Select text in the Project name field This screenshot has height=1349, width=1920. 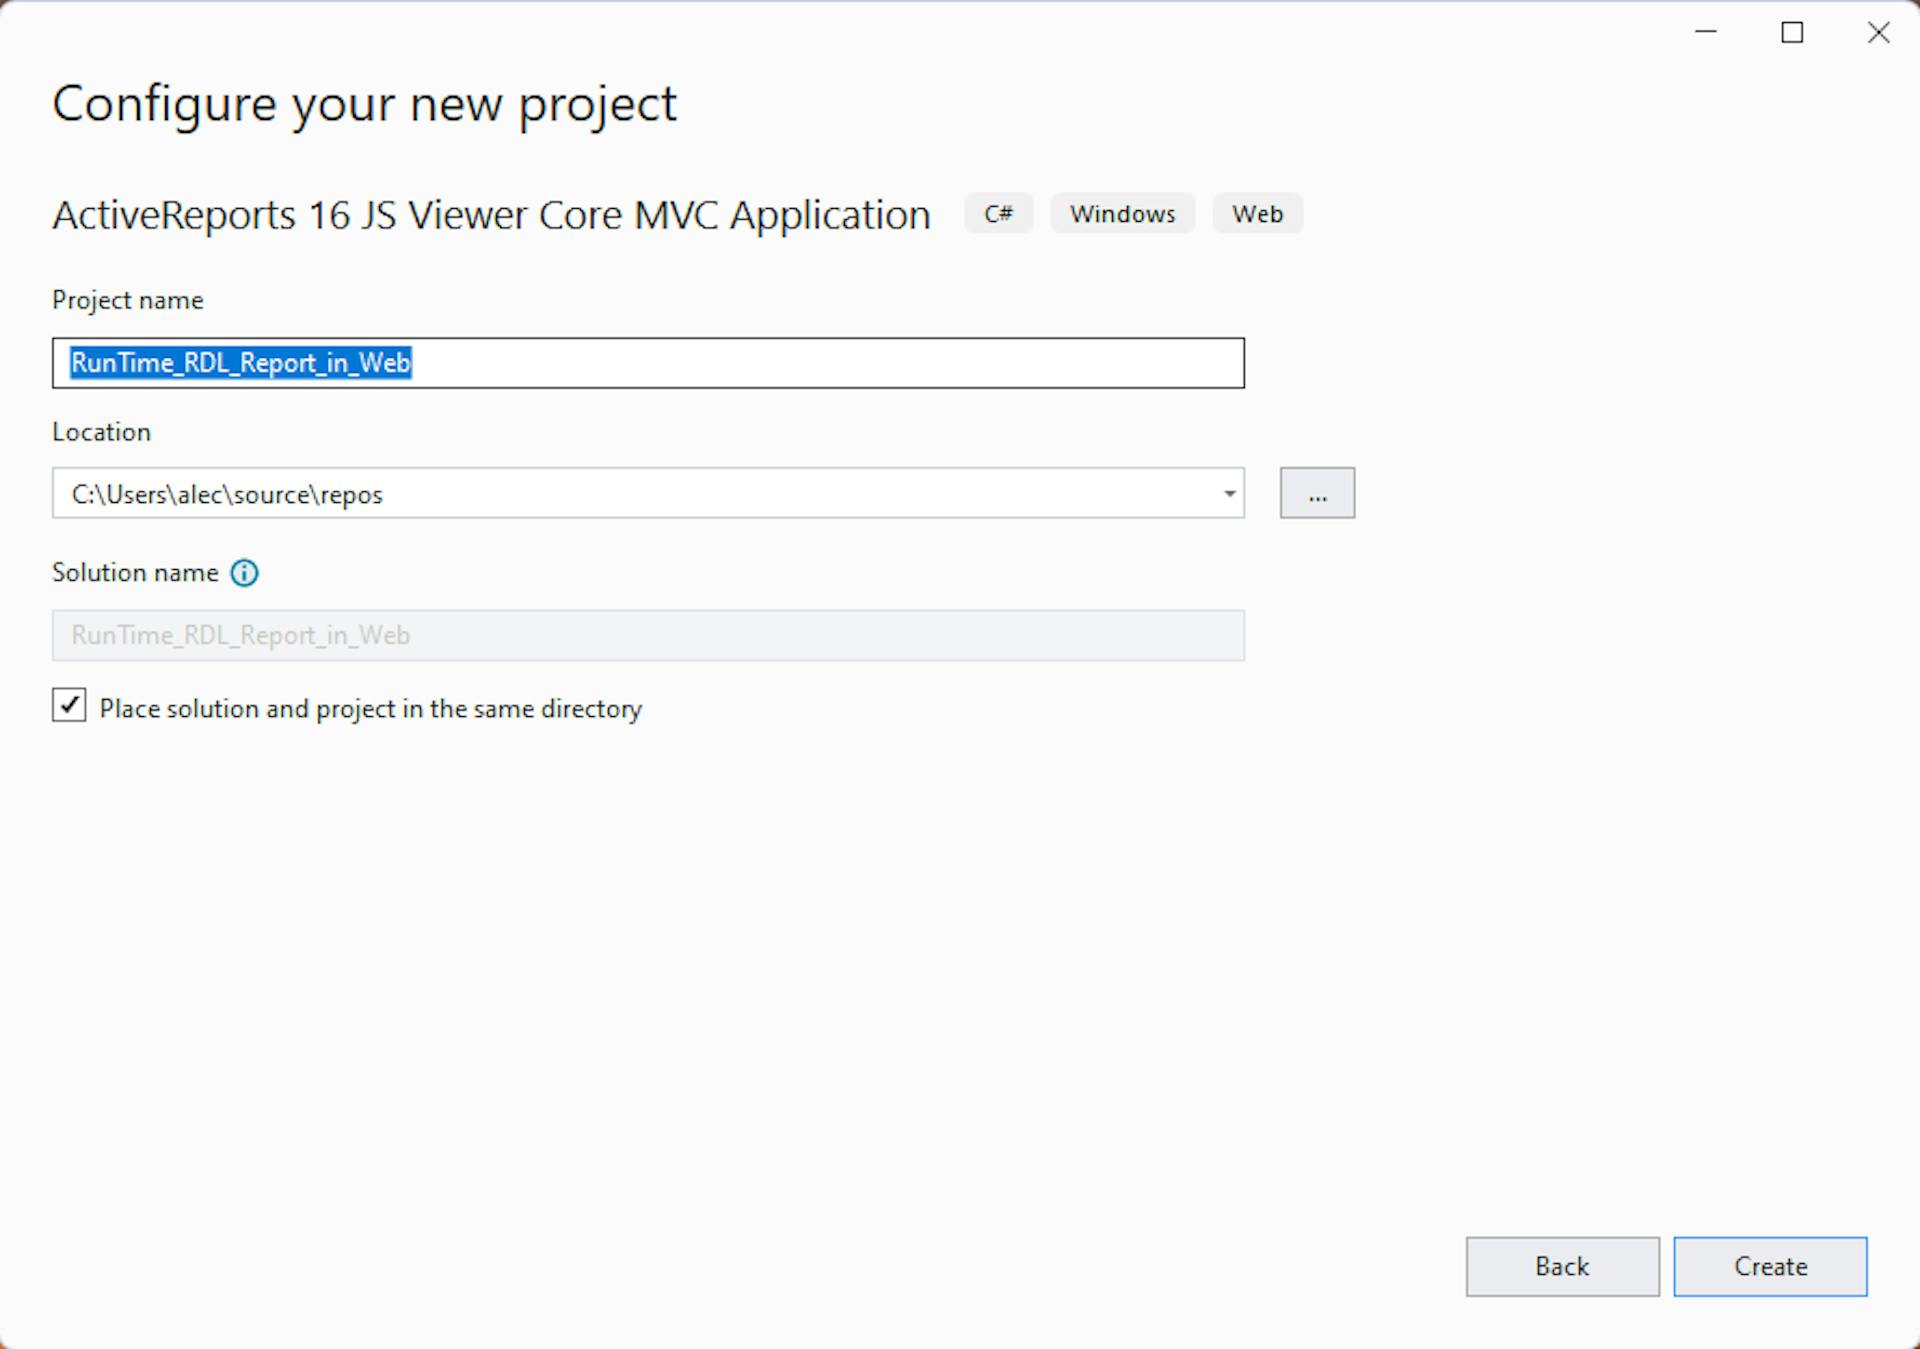pos(240,363)
